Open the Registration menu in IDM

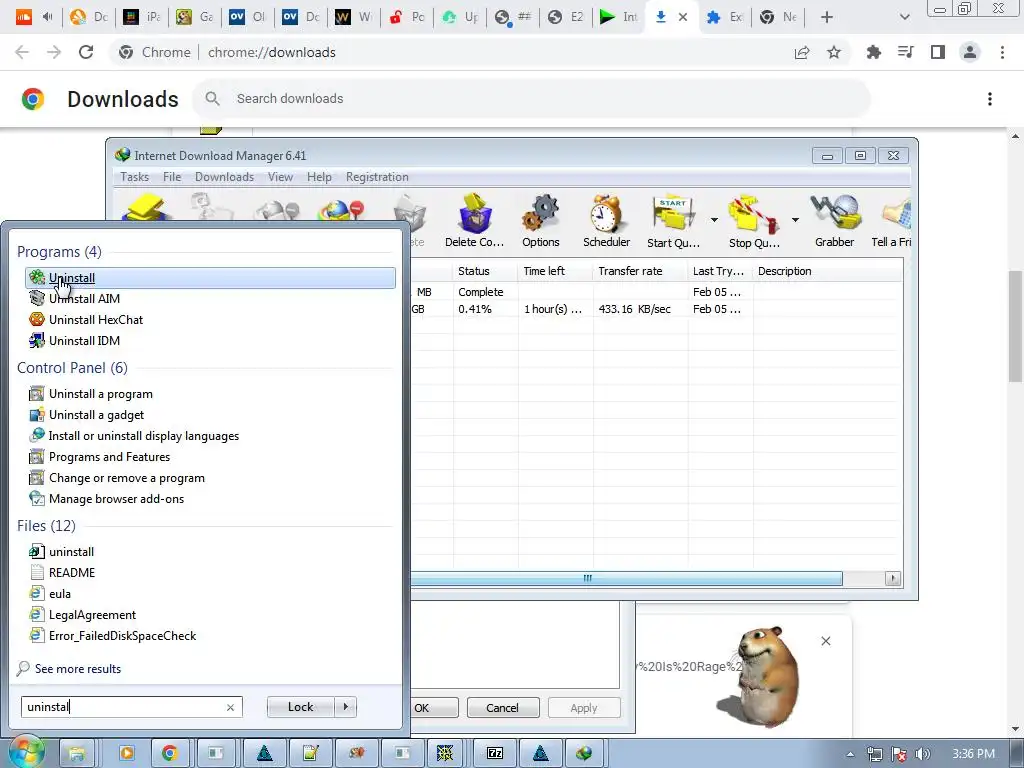point(377,177)
